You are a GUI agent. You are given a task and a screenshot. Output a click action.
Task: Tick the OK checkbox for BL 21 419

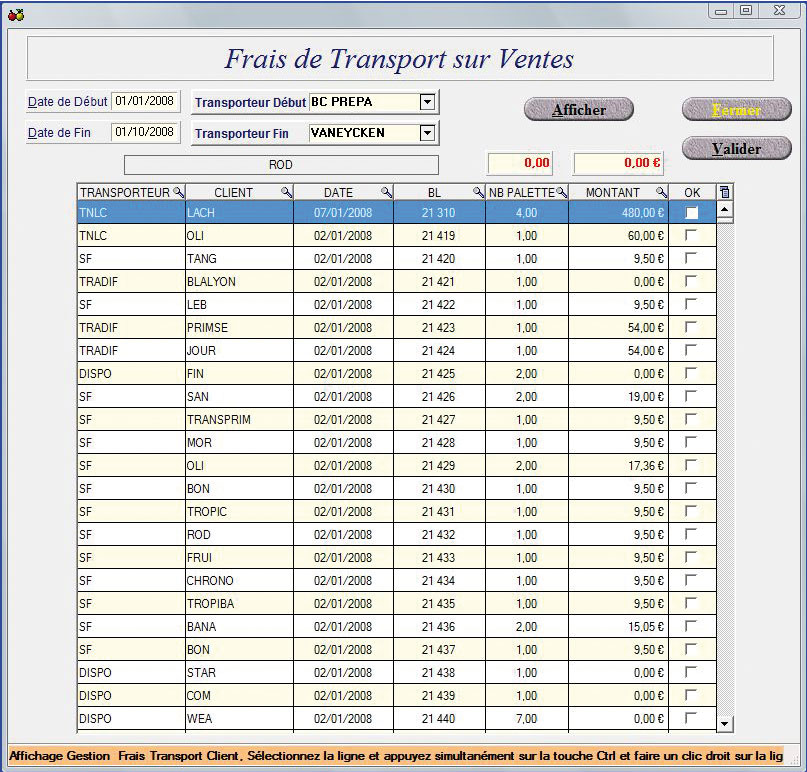pos(691,235)
